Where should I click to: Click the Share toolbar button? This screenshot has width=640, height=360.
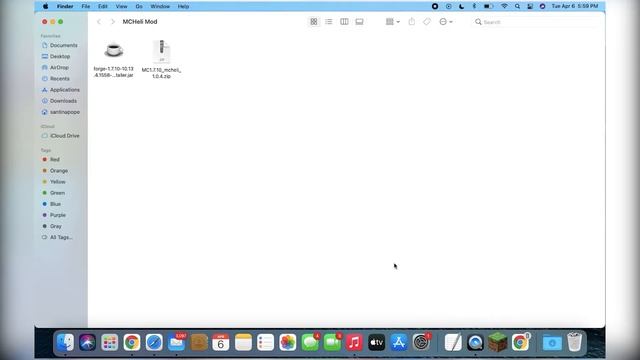click(411, 22)
